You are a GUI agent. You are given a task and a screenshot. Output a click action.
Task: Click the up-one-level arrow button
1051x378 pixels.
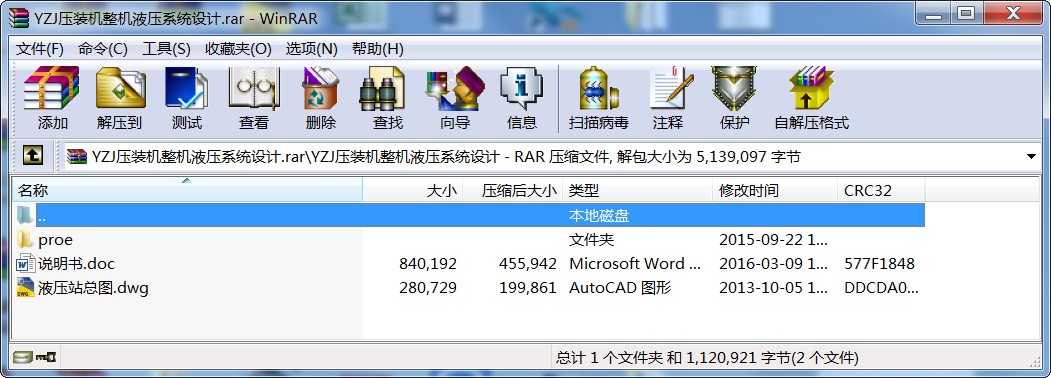click(x=33, y=156)
